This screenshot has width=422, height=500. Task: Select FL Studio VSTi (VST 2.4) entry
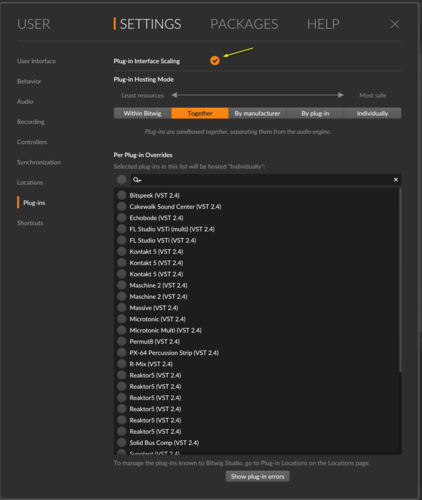[163, 240]
